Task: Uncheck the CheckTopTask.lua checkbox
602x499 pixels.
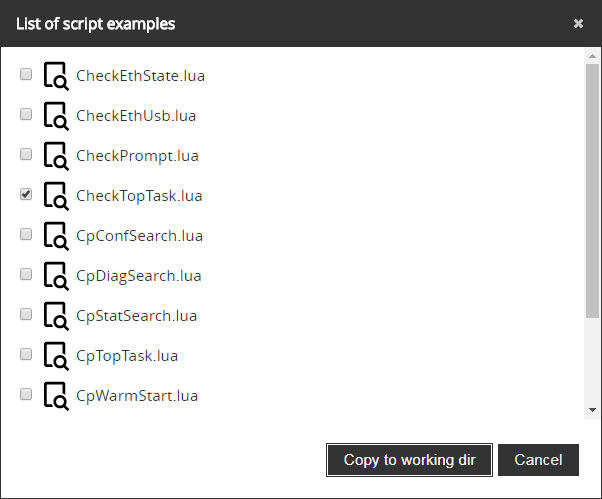Action: (x=26, y=195)
